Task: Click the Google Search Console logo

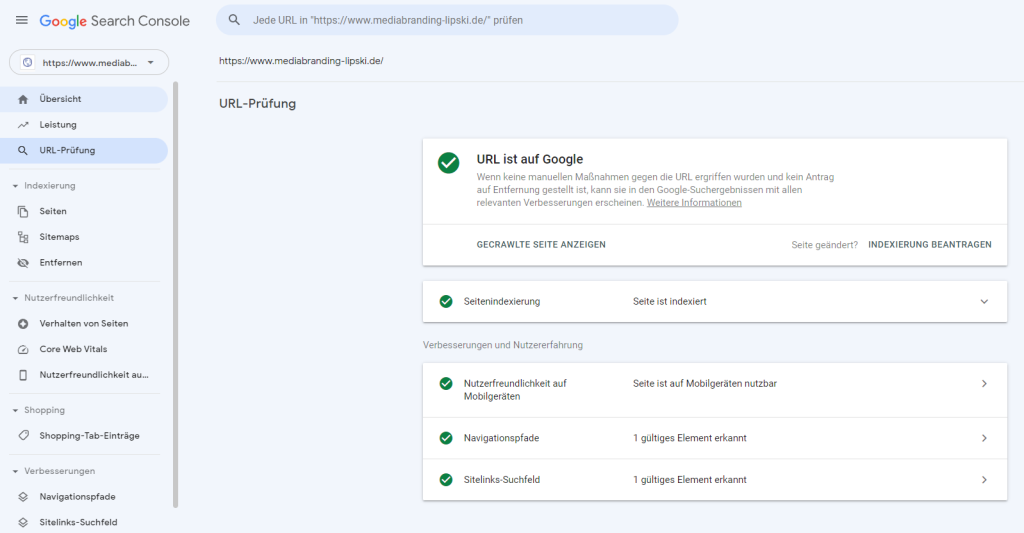Action: pyautogui.click(x=114, y=21)
